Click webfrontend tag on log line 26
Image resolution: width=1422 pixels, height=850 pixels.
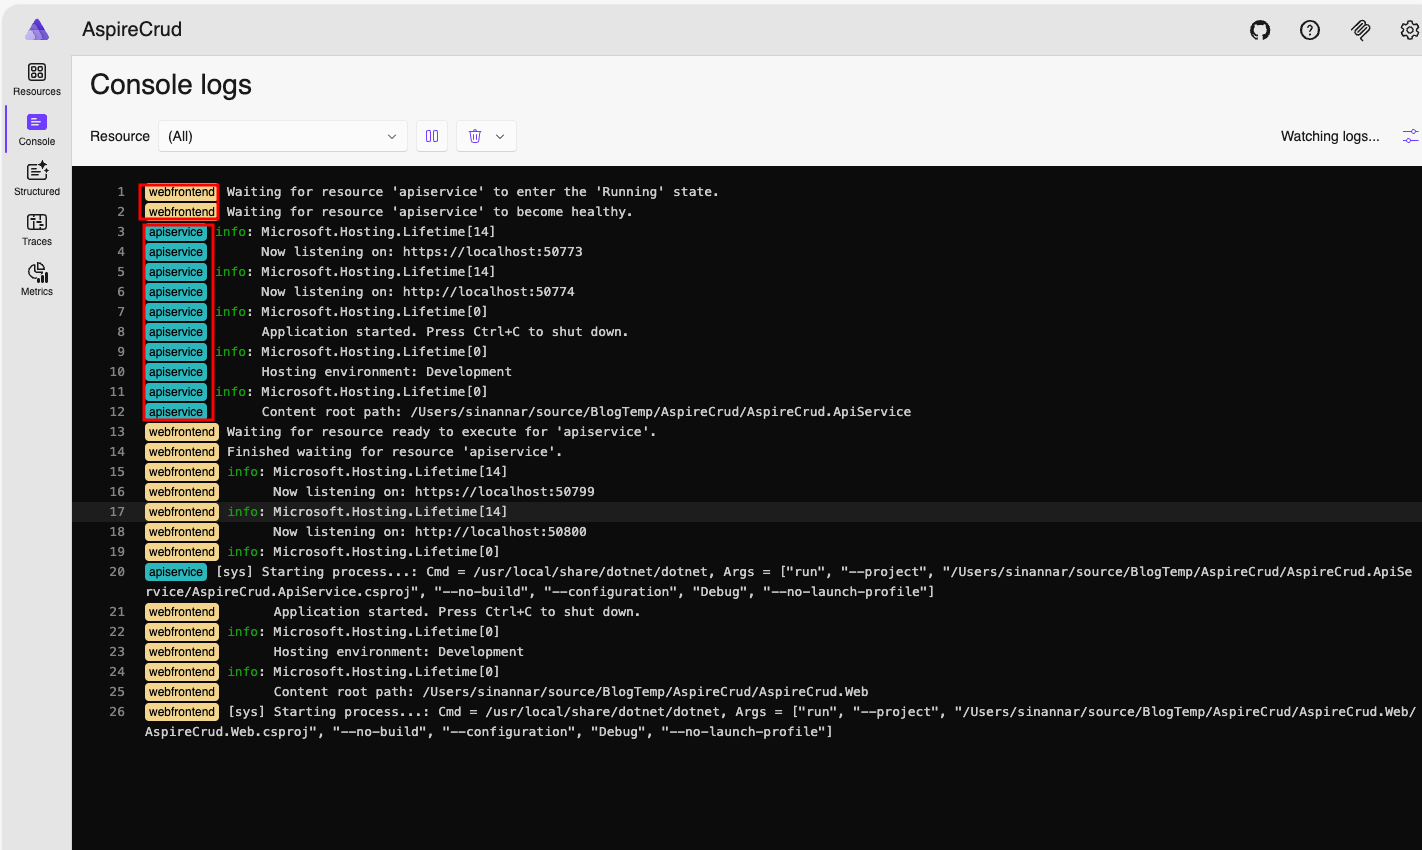[x=181, y=712]
